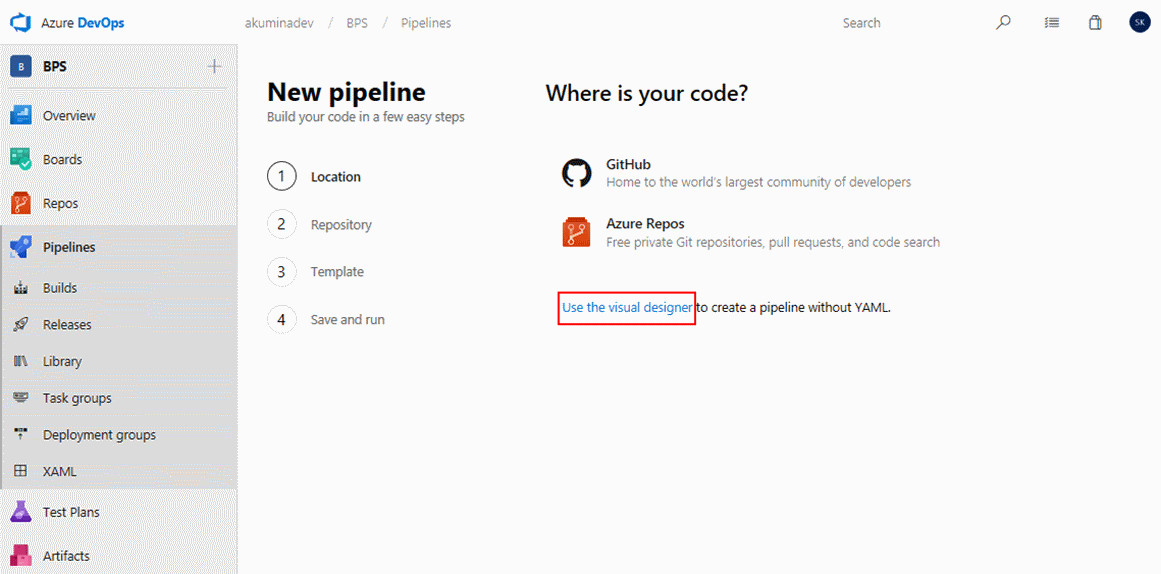Open the work items list icon
Screen dimensions: 1161x574
1051,23
